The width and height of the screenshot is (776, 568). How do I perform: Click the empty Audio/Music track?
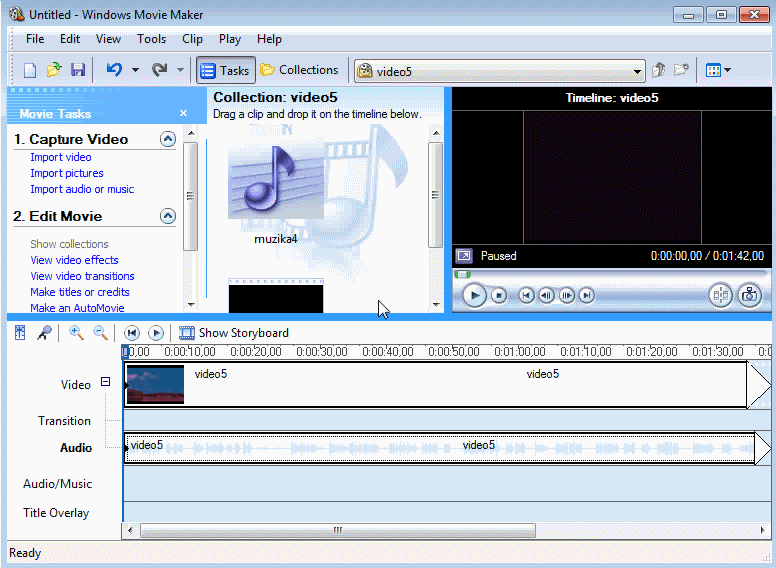click(447, 484)
